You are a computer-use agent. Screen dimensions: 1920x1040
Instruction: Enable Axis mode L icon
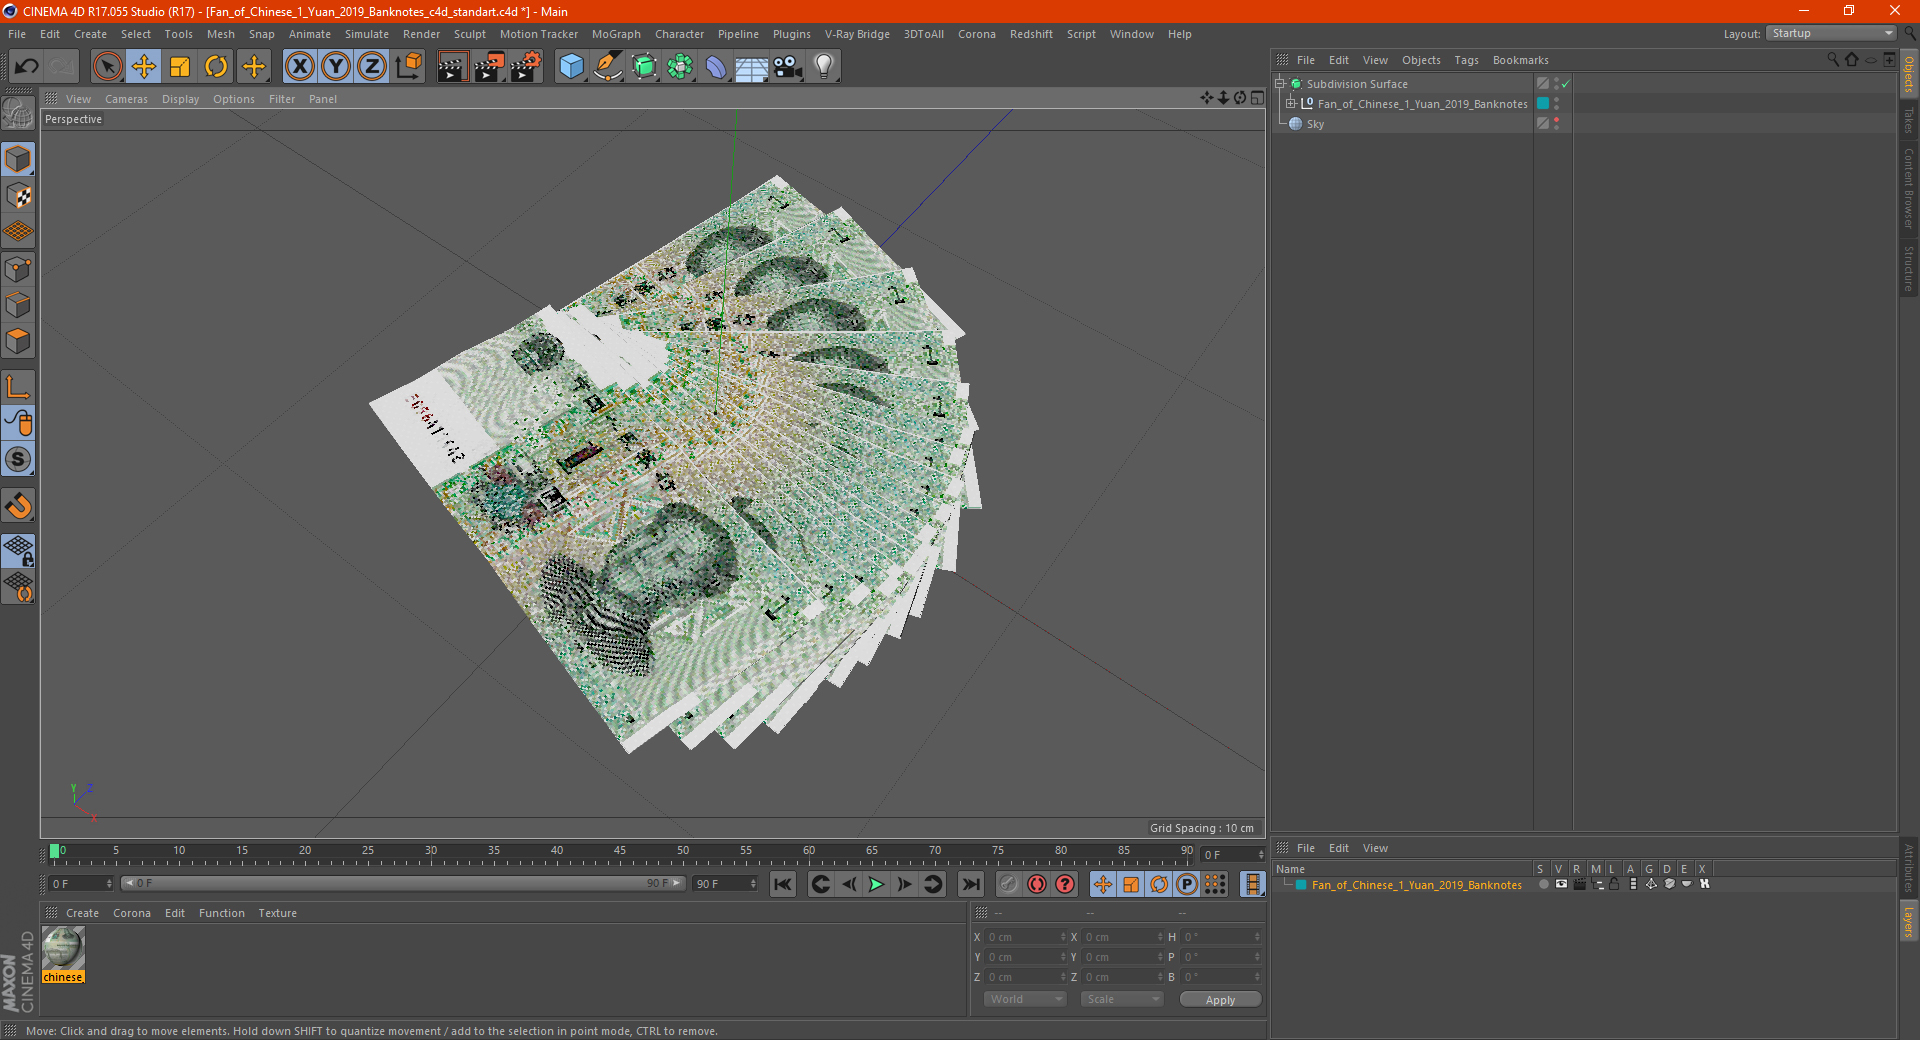[x=18, y=387]
